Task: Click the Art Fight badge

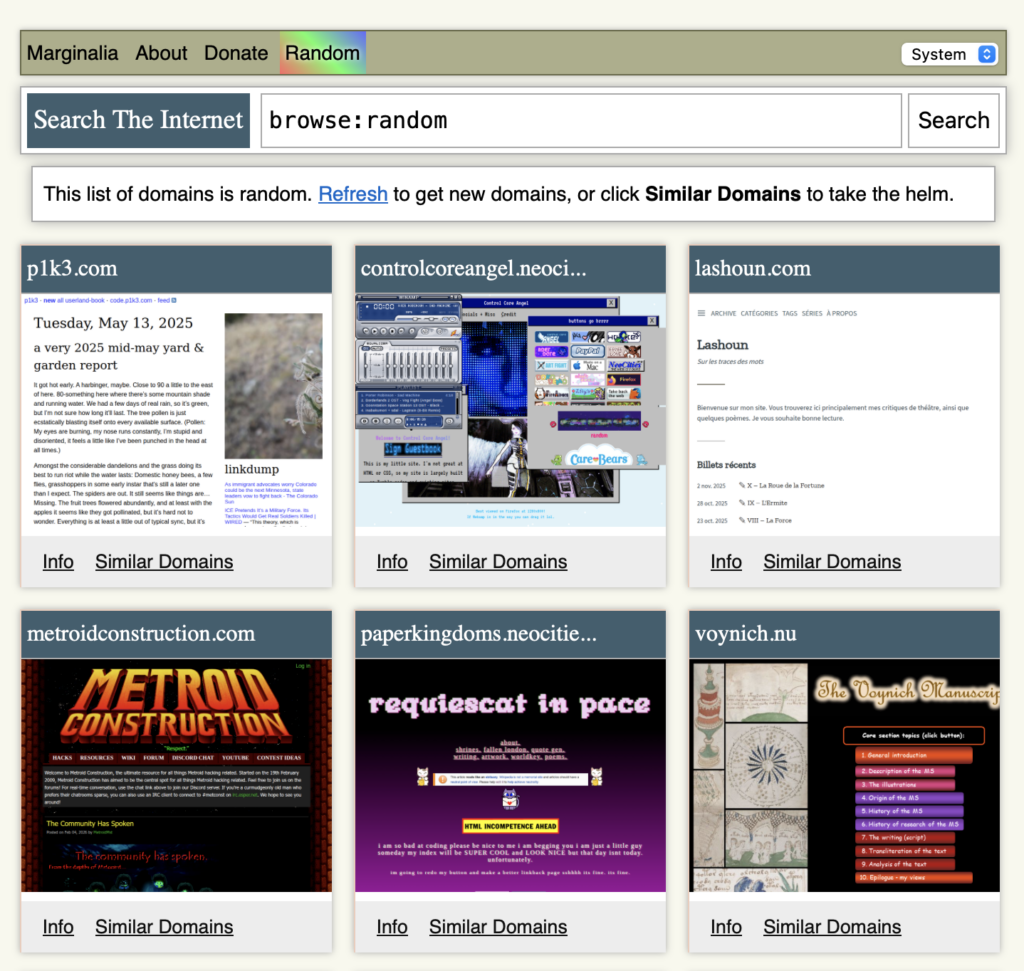Action: pos(552,365)
